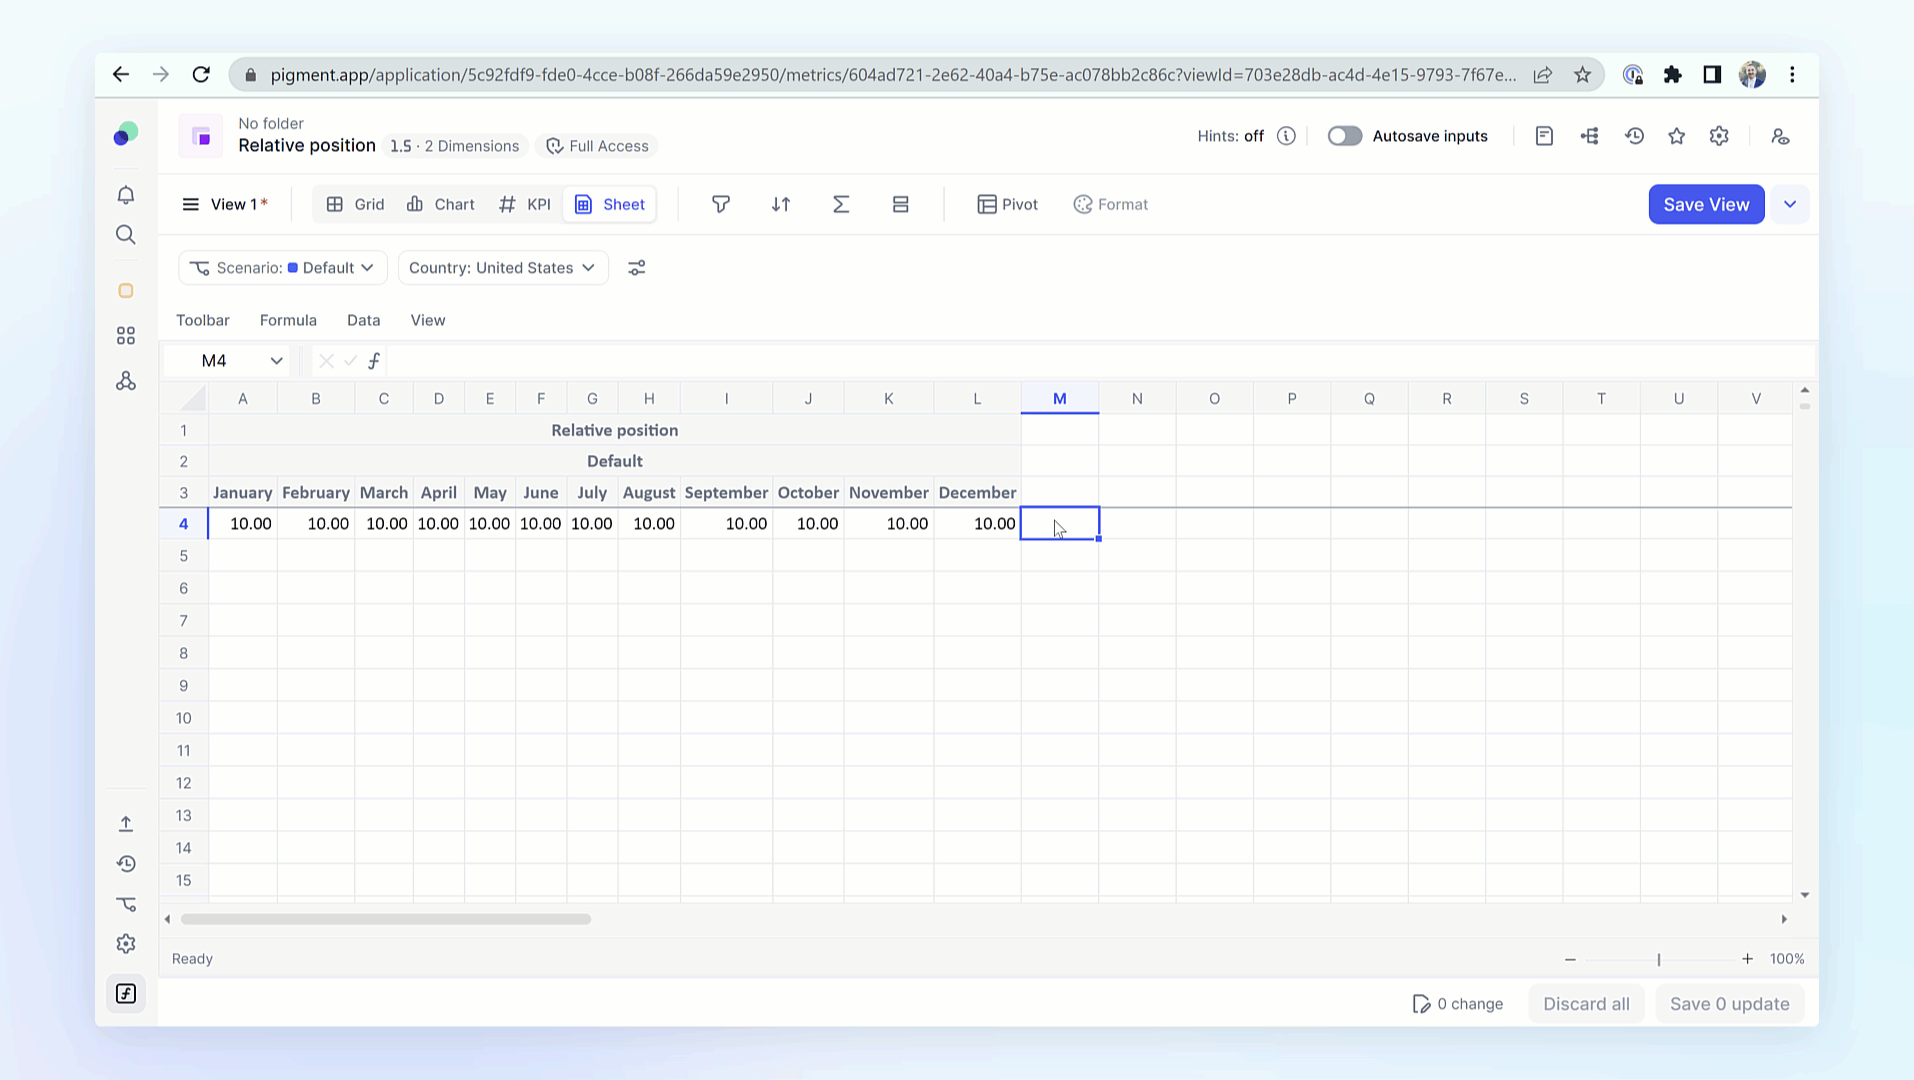This screenshot has width=1914, height=1080.
Task: Open the Formula menu
Action: pos(288,320)
